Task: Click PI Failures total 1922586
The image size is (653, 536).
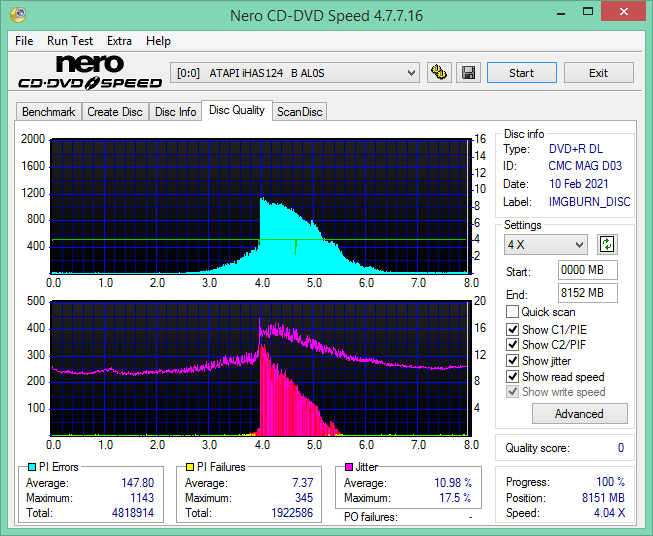Action: (x=292, y=513)
